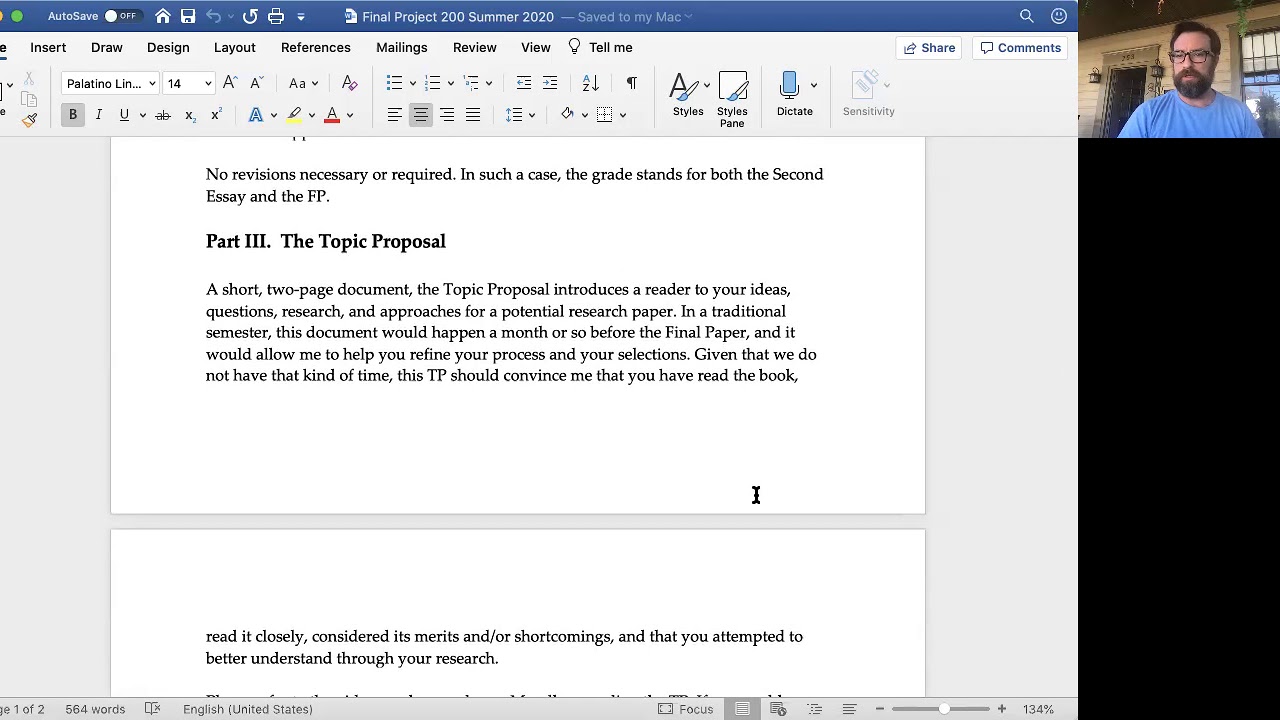This screenshot has height=720, width=1280.
Task: Open the bullet list dropdown arrow
Action: click(412, 84)
